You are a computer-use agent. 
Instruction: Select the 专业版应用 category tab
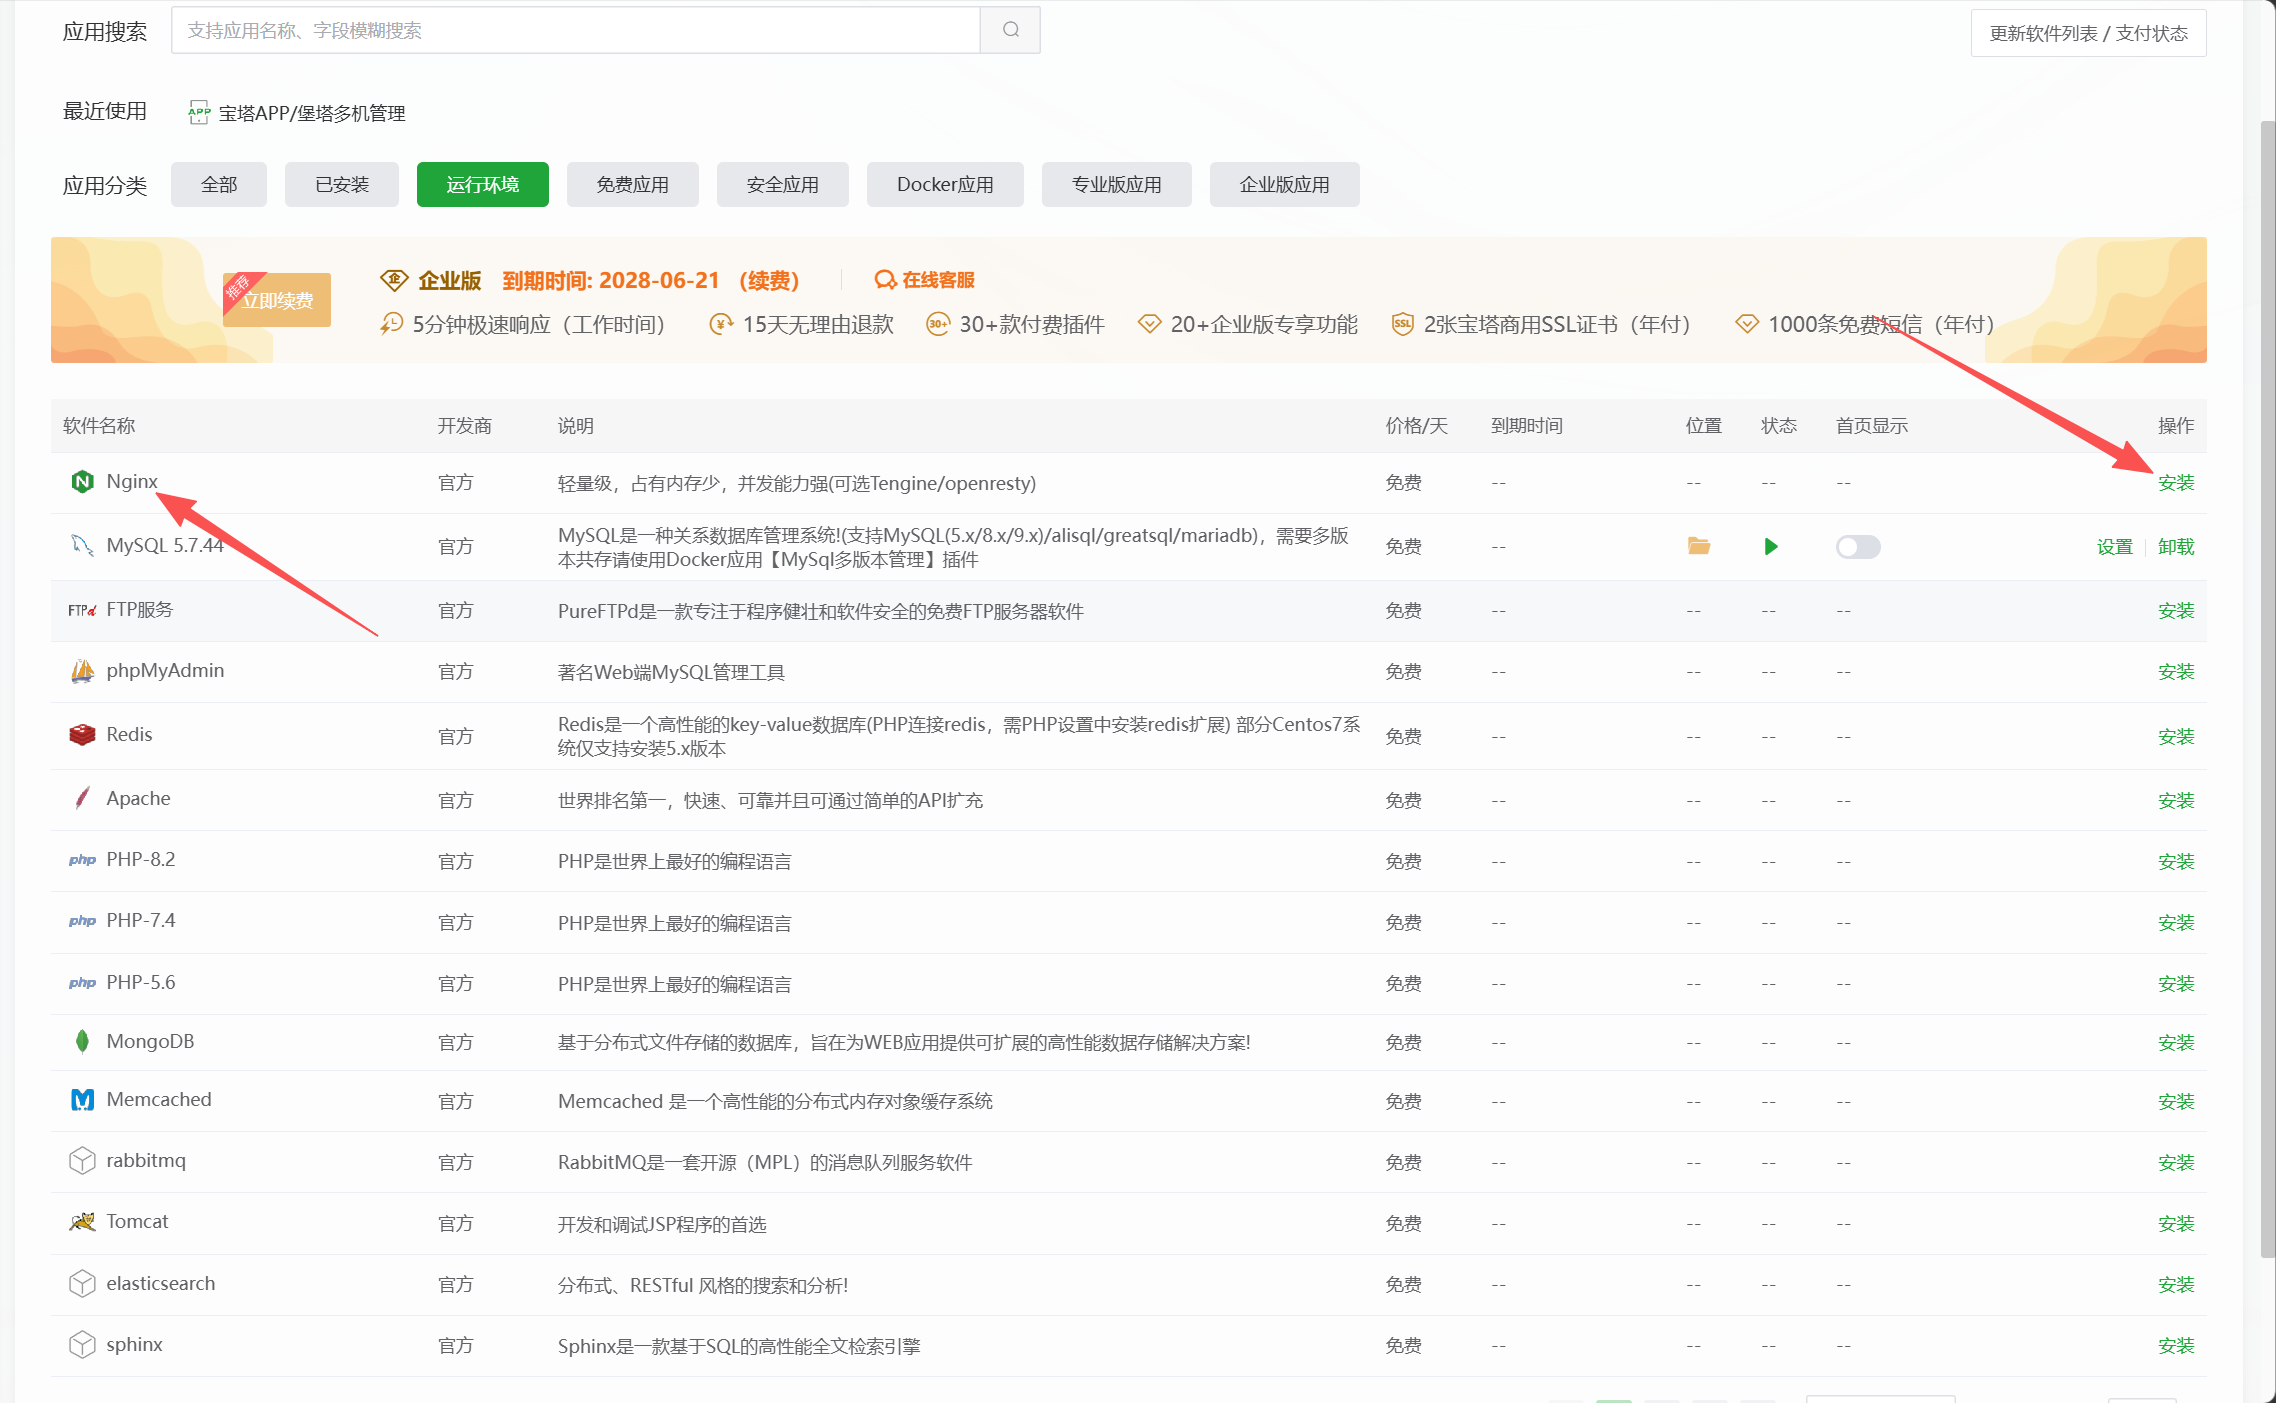pos(1117,185)
